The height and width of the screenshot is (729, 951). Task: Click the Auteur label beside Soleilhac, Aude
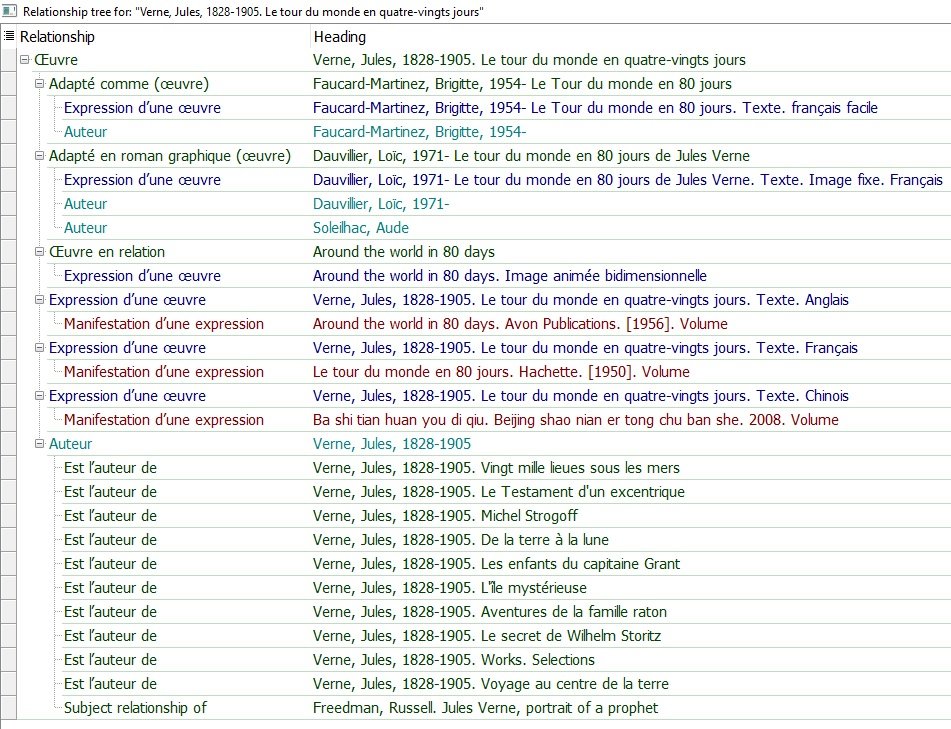pos(86,228)
